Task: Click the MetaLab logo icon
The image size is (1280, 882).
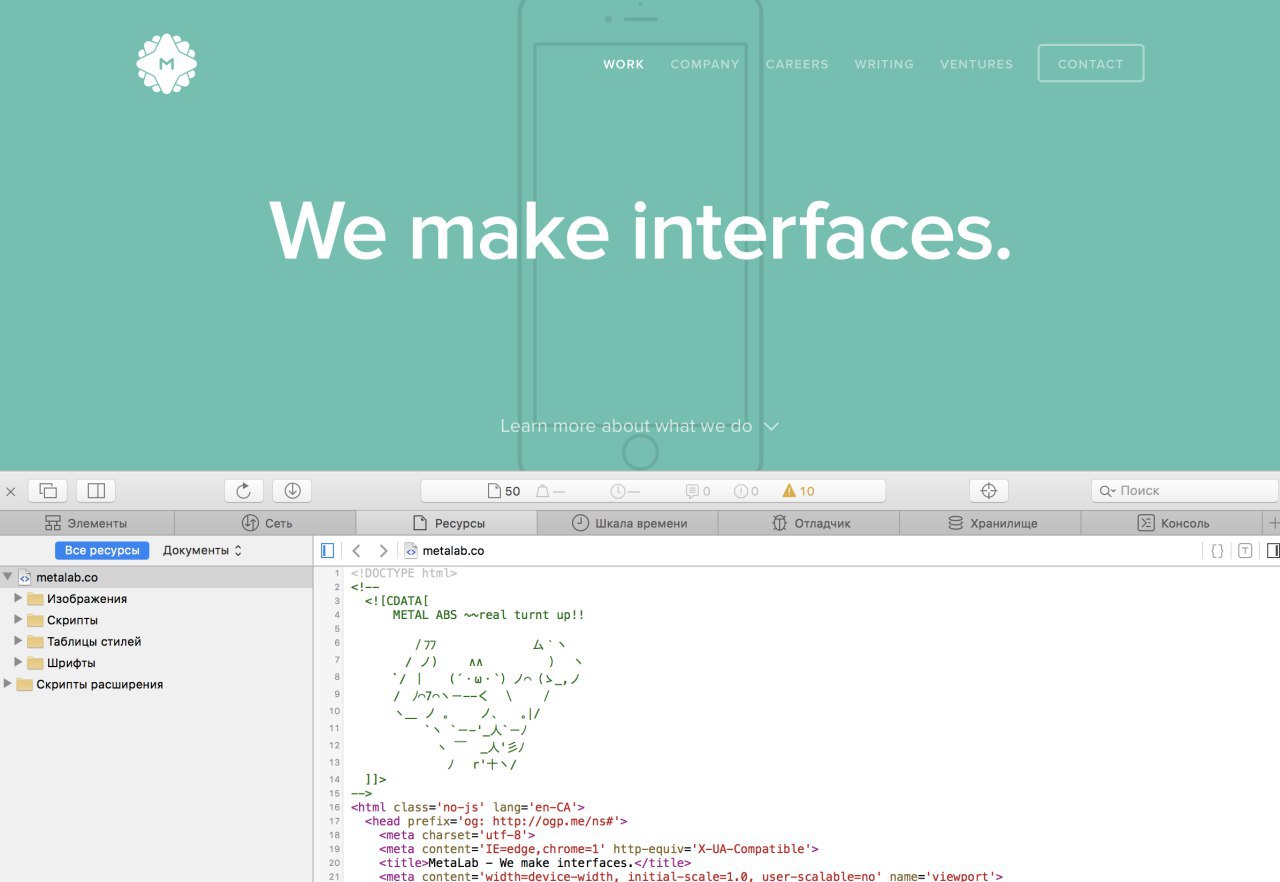Action: (167, 64)
